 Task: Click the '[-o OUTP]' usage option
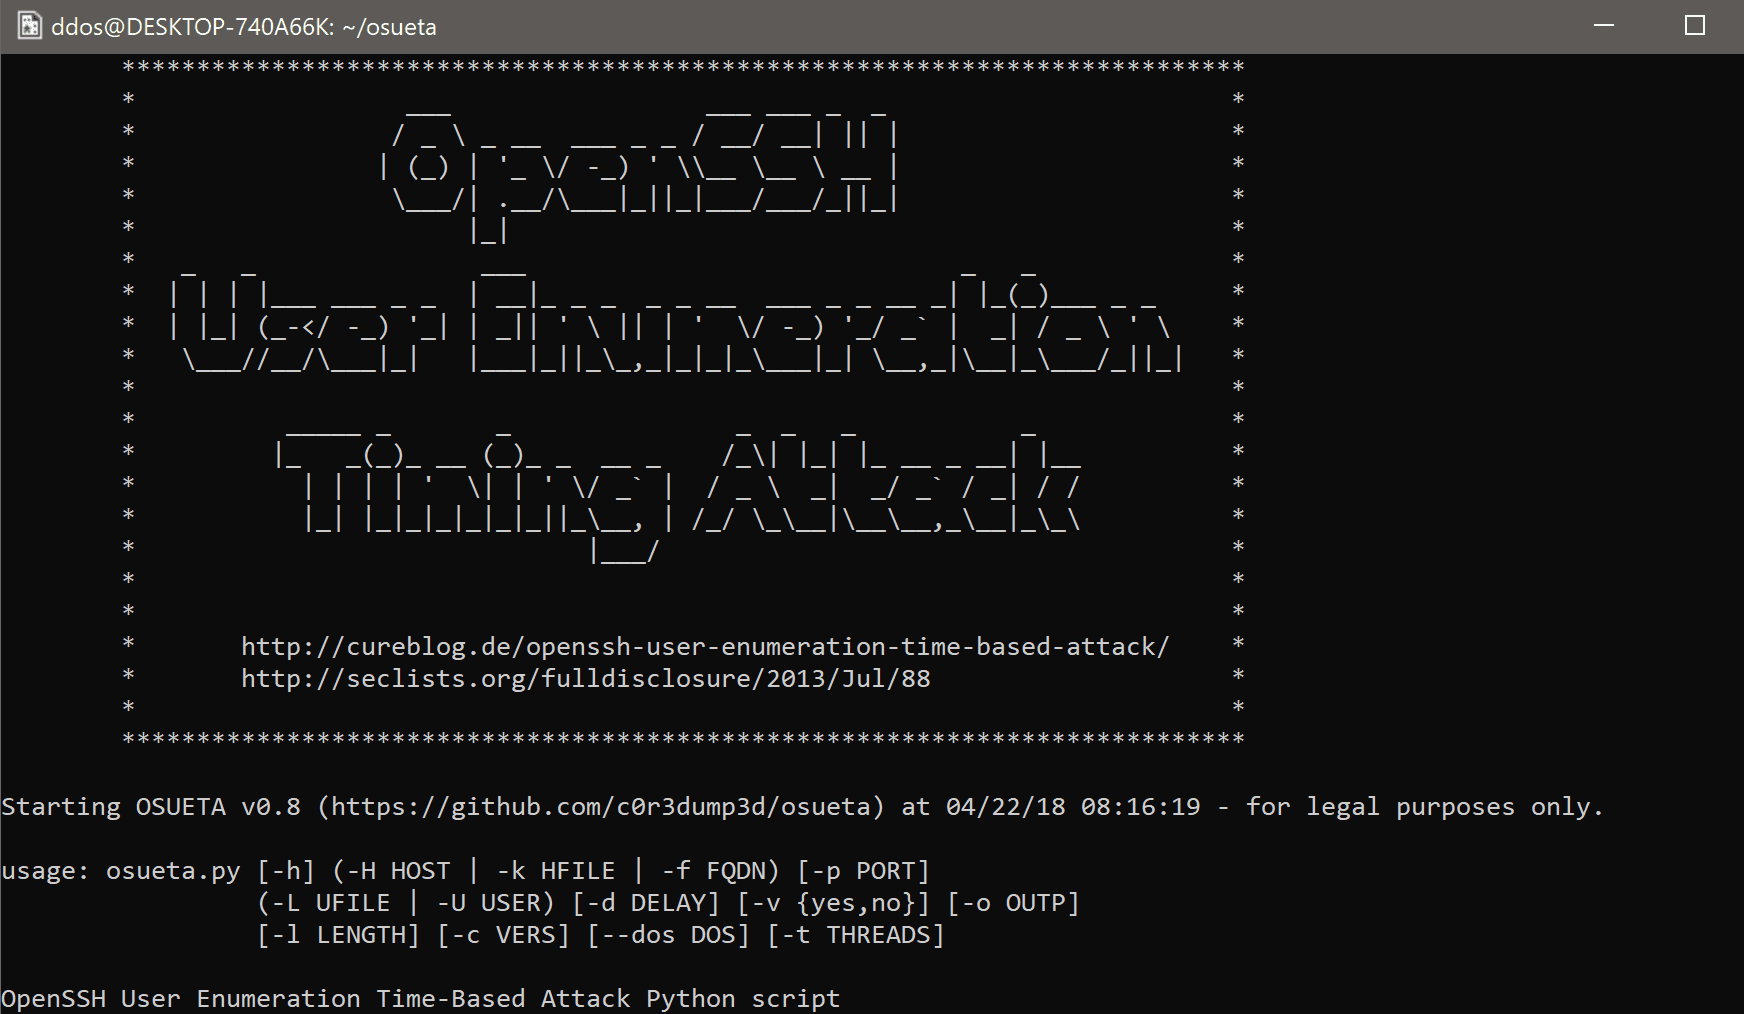(x=1014, y=903)
